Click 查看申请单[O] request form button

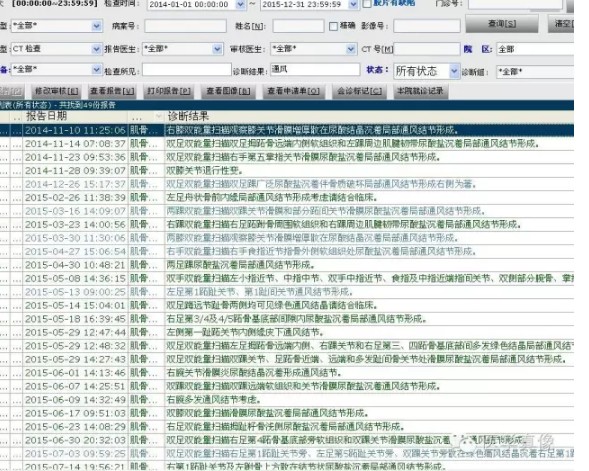(x=293, y=91)
